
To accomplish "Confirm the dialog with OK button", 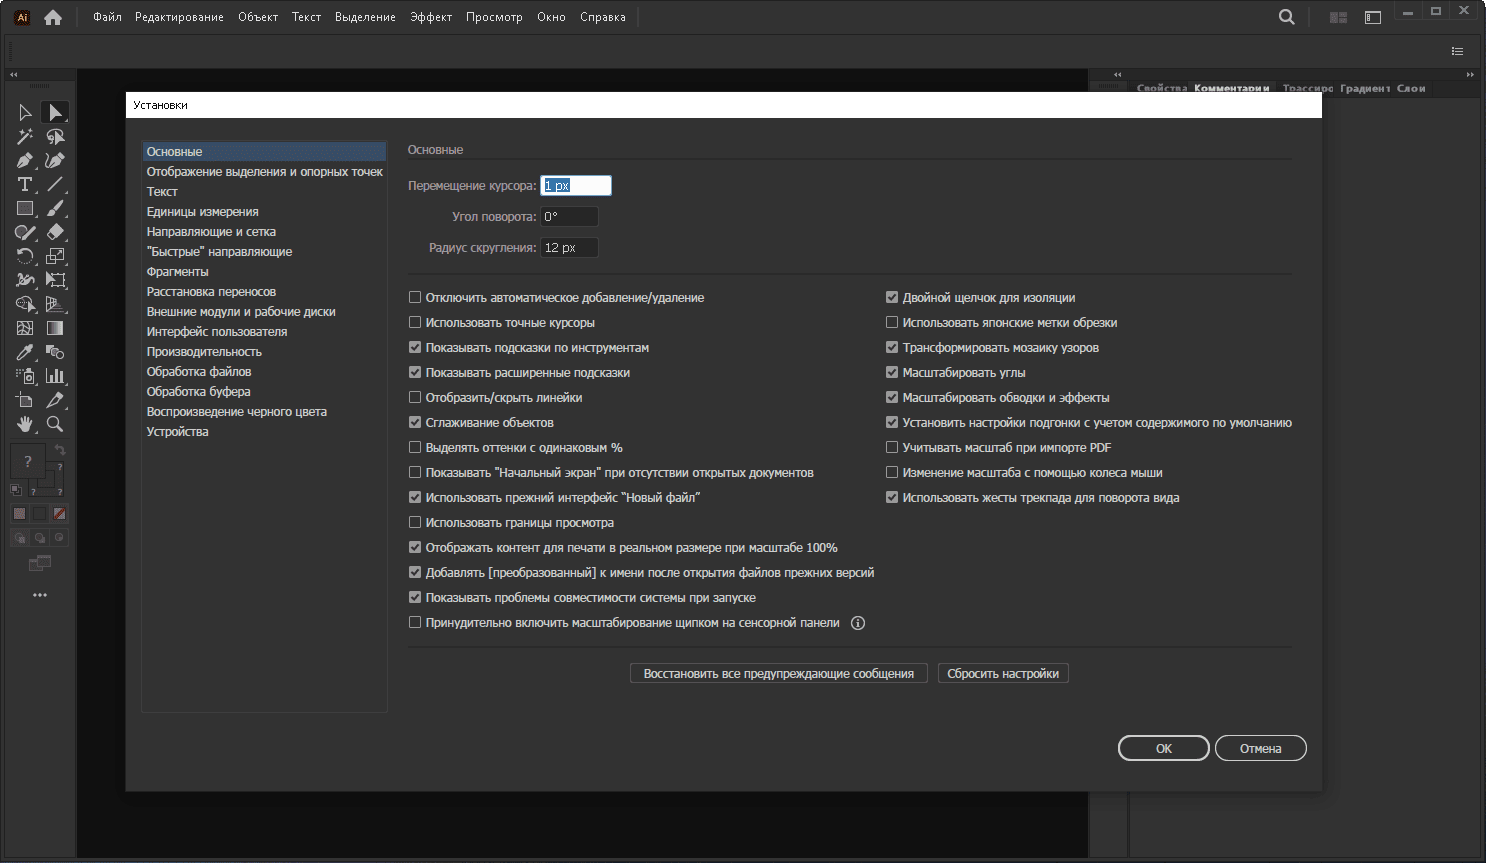I will click(1164, 748).
